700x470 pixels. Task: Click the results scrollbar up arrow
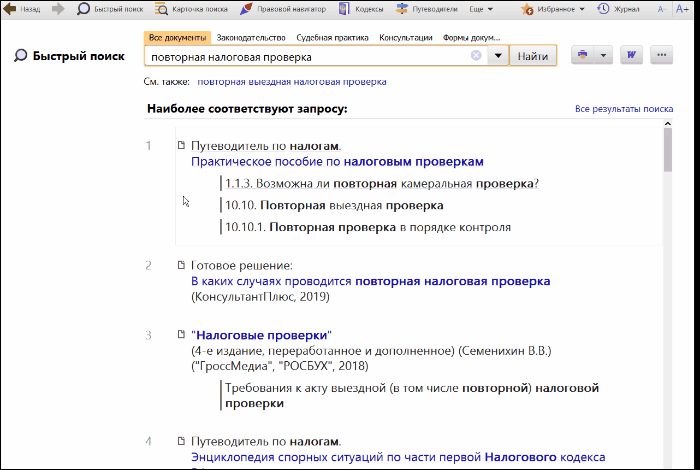[x=668, y=124]
